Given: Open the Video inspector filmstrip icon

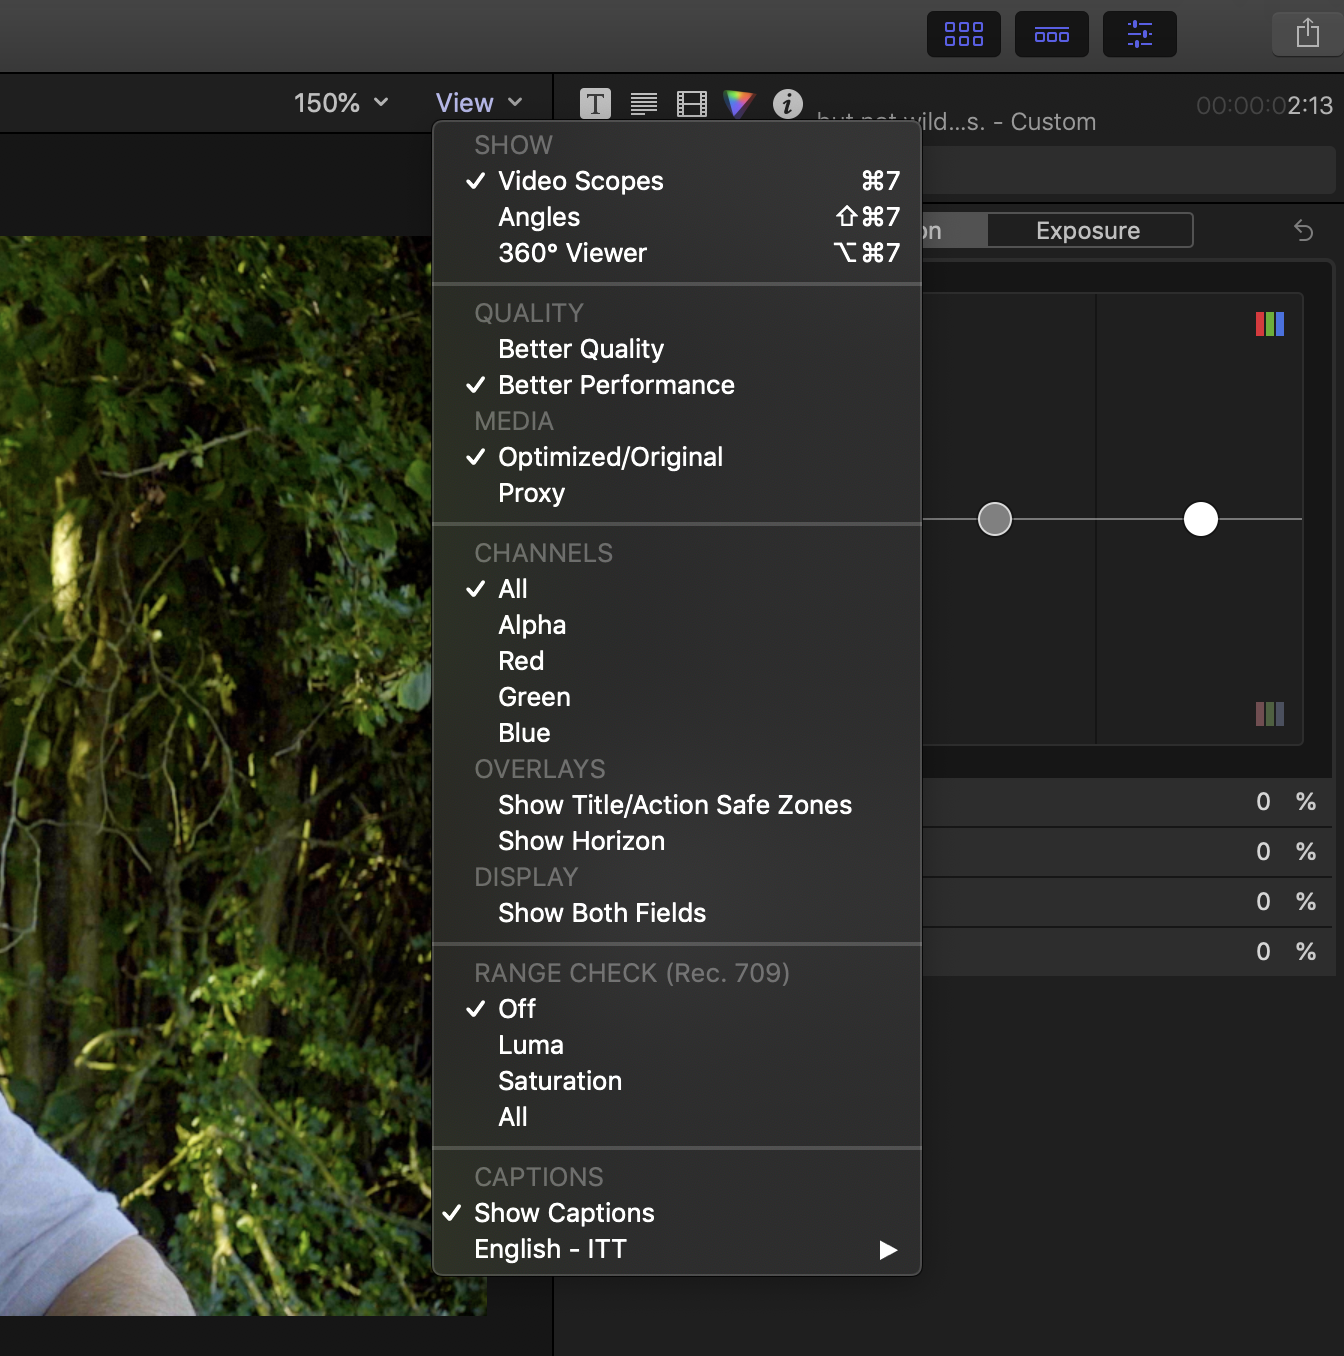Looking at the screenshot, I should (x=691, y=103).
